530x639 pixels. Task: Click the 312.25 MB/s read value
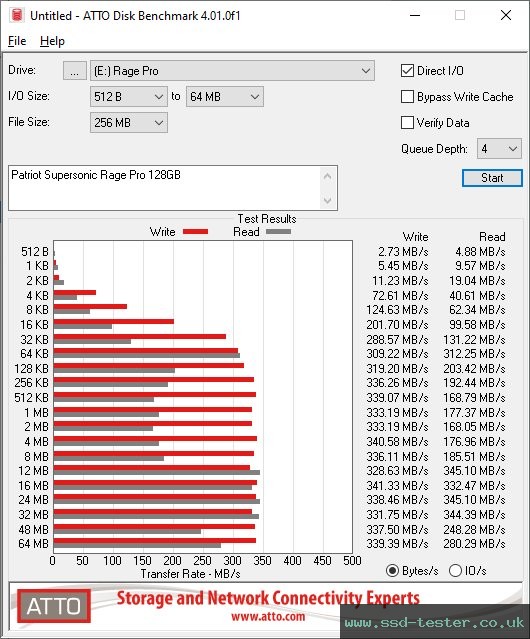coord(474,354)
